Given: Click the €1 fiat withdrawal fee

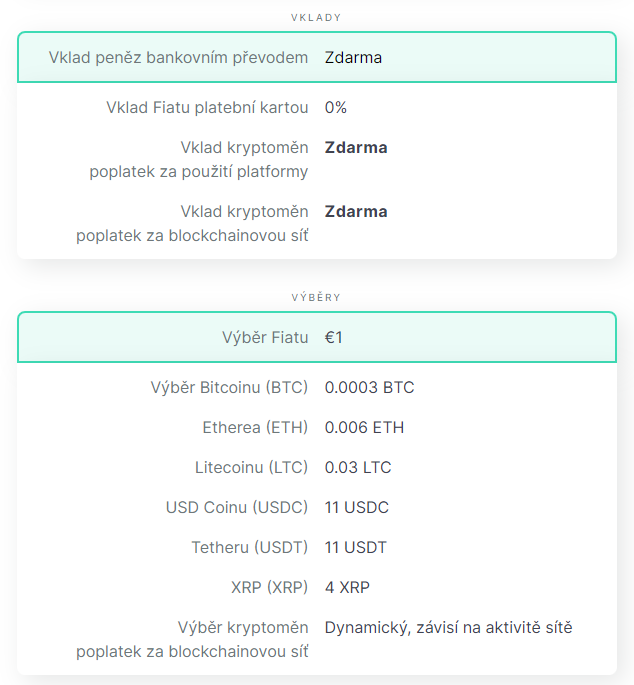Looking at the screenshot, I should point(334,337).
